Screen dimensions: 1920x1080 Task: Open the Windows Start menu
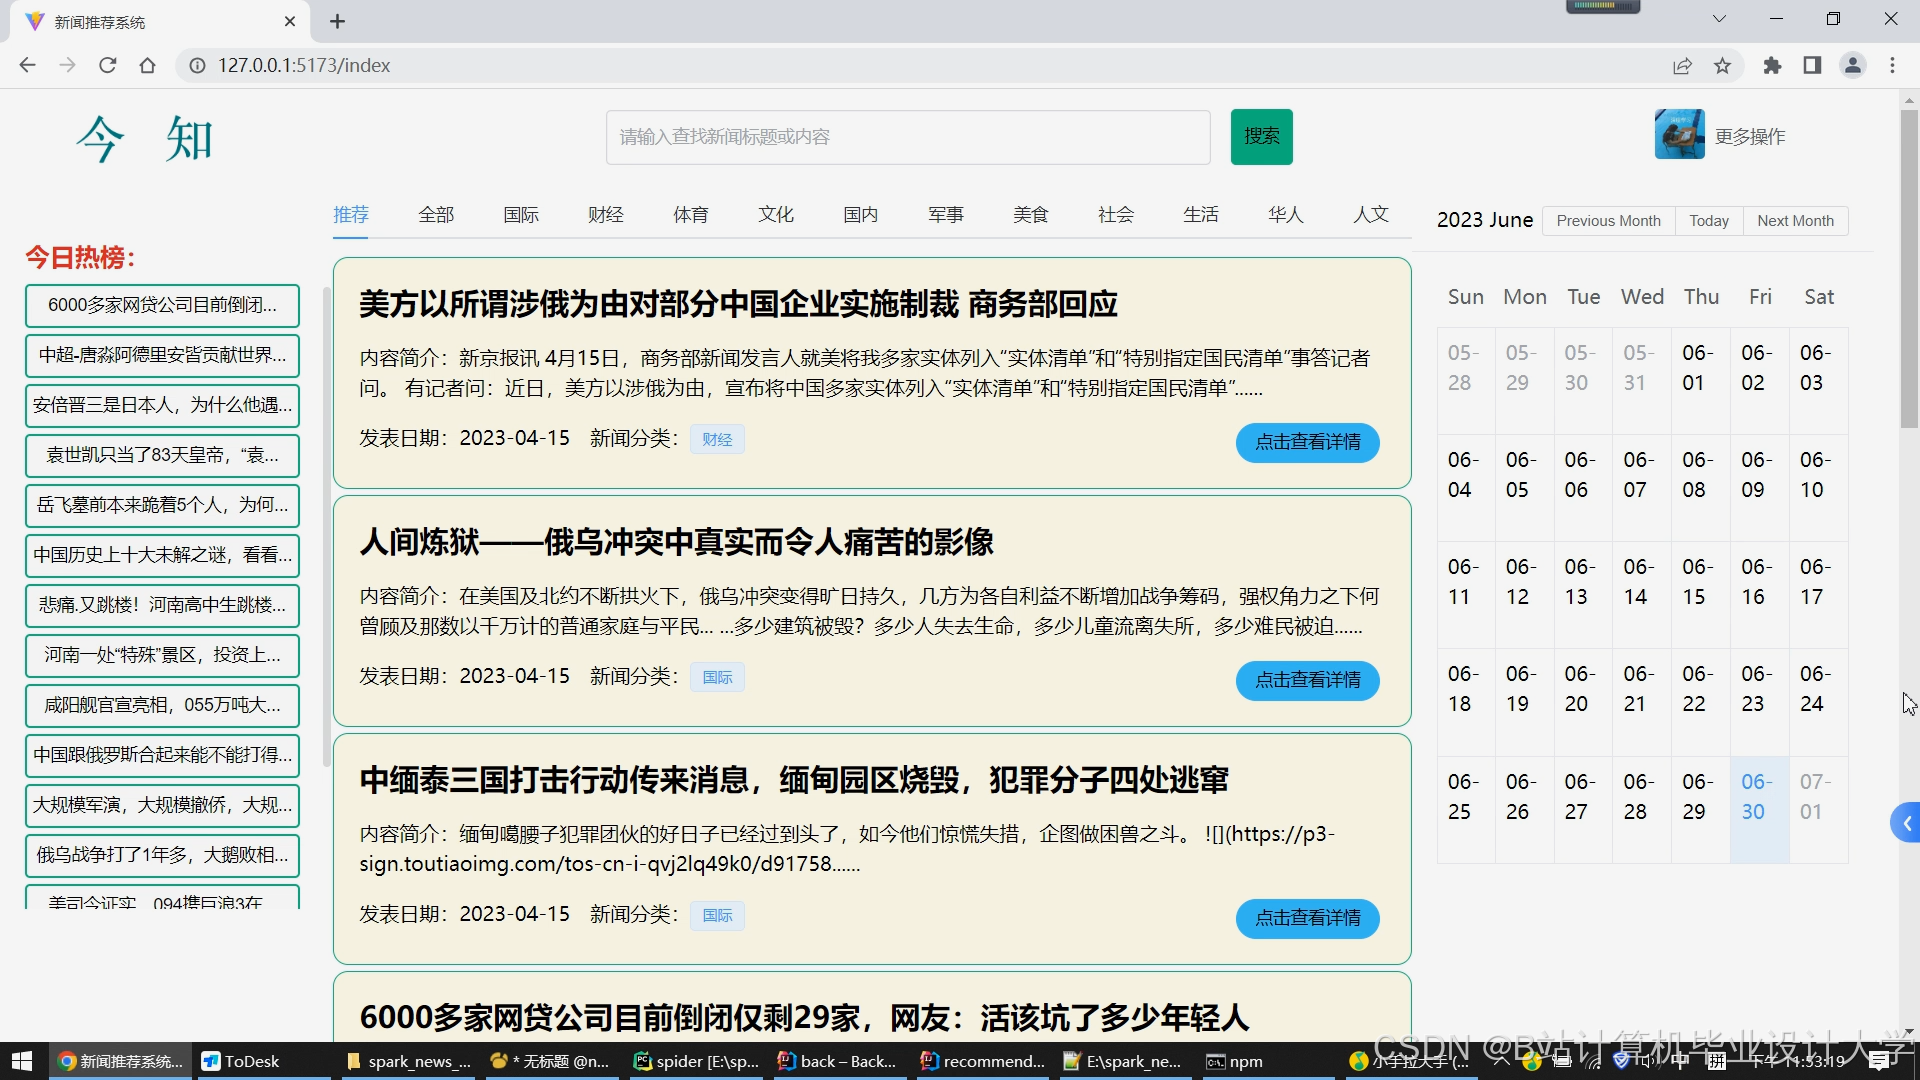(x=22, y=1061)
